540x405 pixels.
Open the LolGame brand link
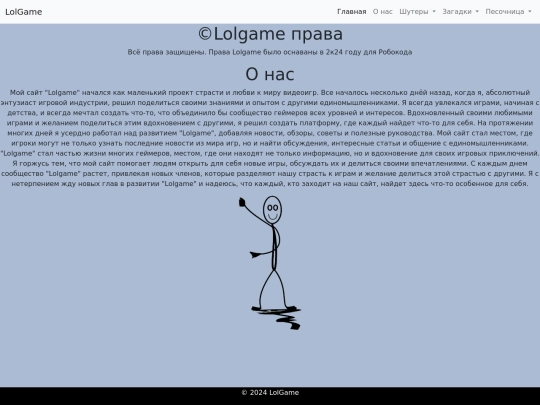[x=23, y=12]
